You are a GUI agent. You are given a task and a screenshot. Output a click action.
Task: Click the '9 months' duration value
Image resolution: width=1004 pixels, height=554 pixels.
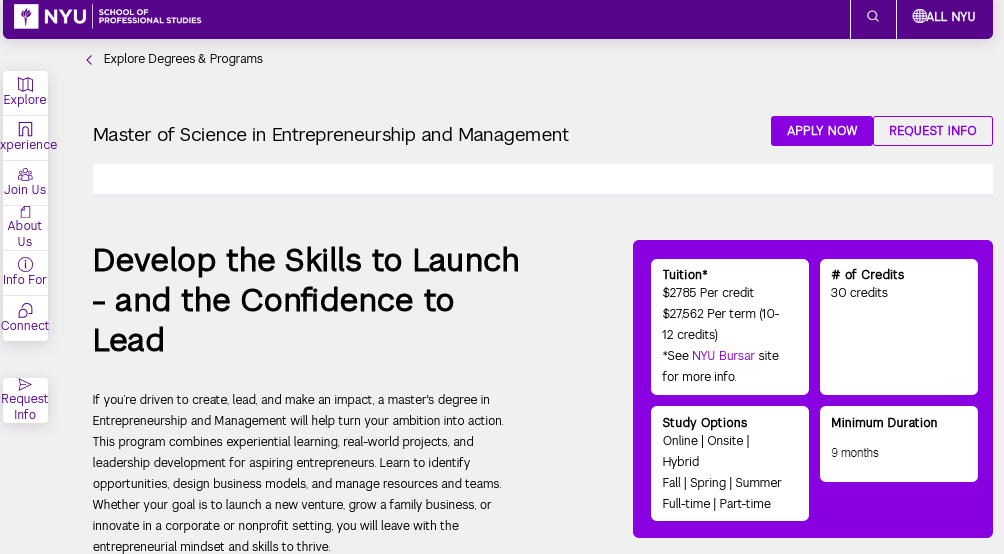855,453
